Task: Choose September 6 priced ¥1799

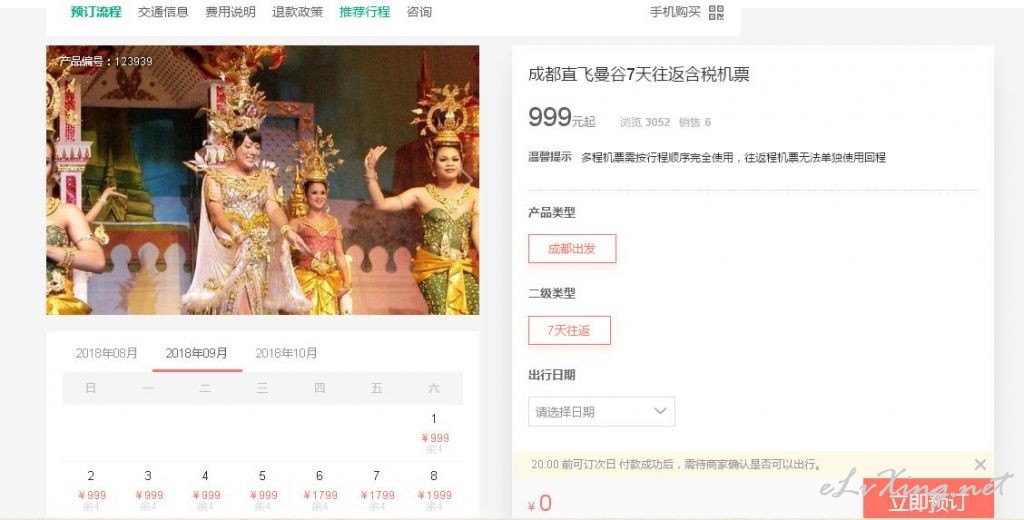Action: point(319,490)
